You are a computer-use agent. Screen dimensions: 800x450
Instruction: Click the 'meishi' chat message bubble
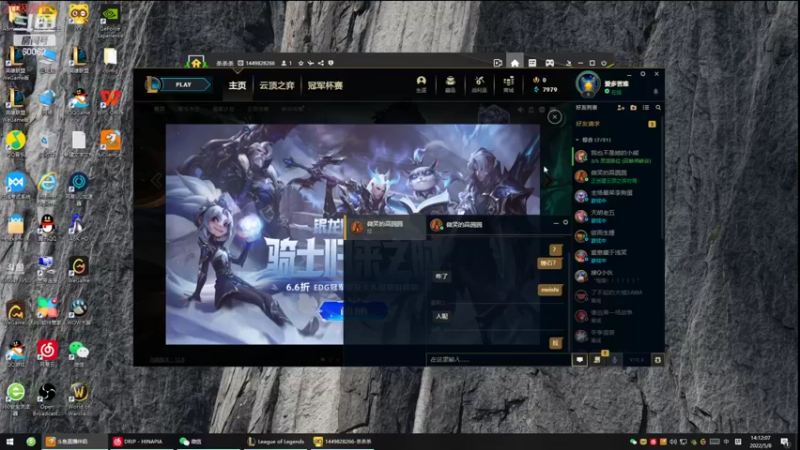[x=550, y=290]
